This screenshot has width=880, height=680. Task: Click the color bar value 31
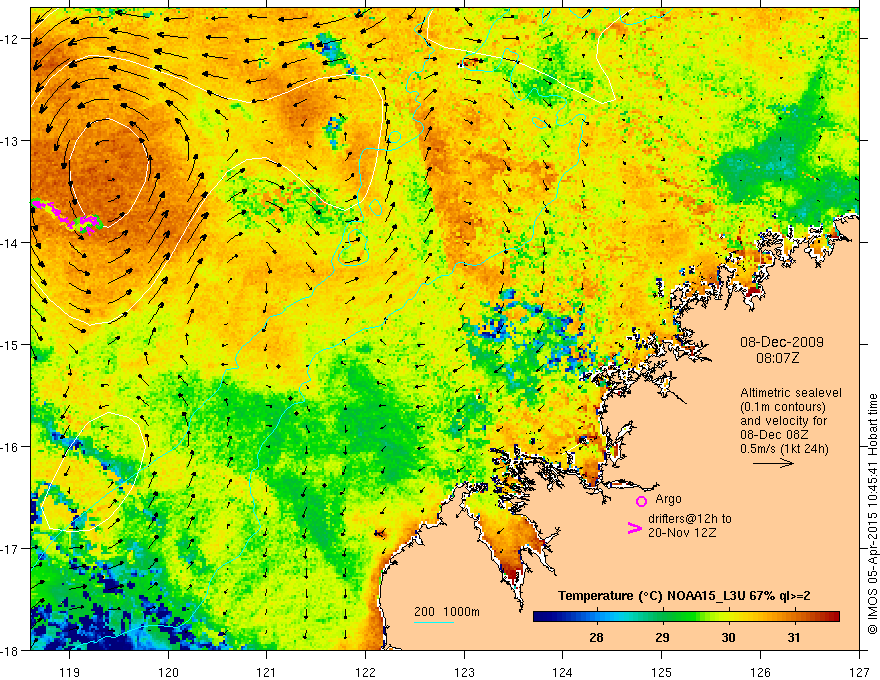point(793,637)
